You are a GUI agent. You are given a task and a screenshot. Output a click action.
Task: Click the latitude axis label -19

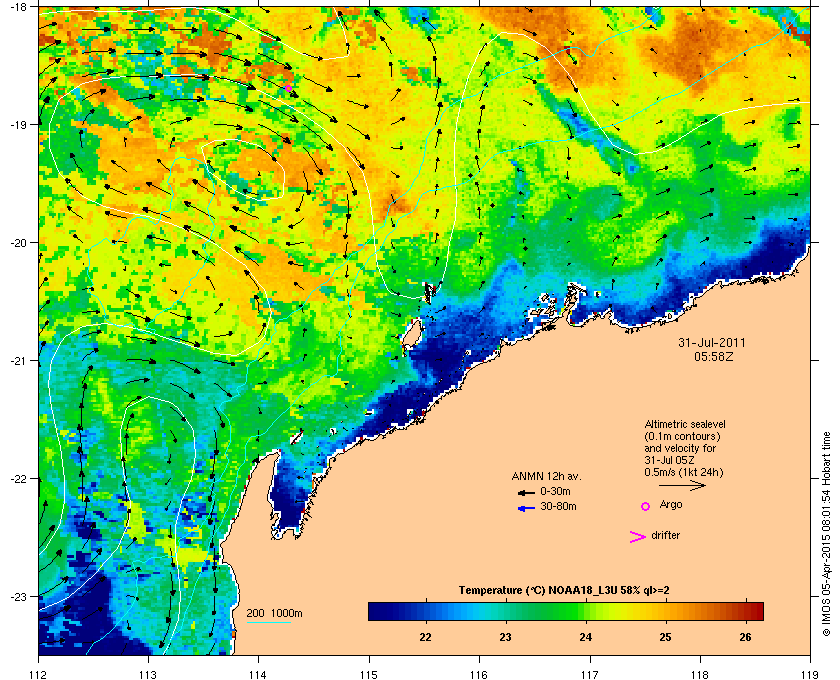pyautogui.click(x=18, y=124)
